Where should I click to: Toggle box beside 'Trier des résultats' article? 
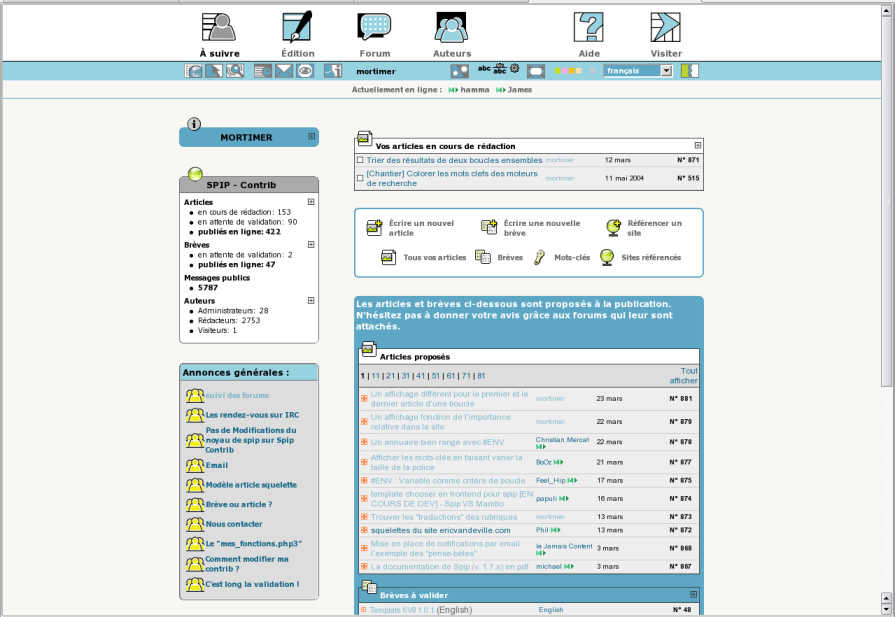[360, 160]
